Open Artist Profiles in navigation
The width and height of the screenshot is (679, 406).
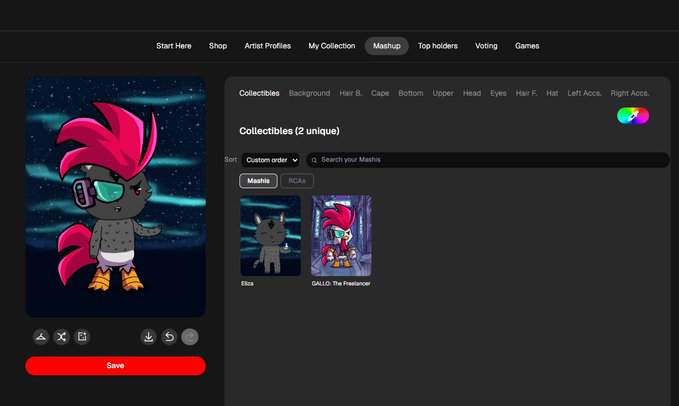pyautogui.click(x=268, y=46)
